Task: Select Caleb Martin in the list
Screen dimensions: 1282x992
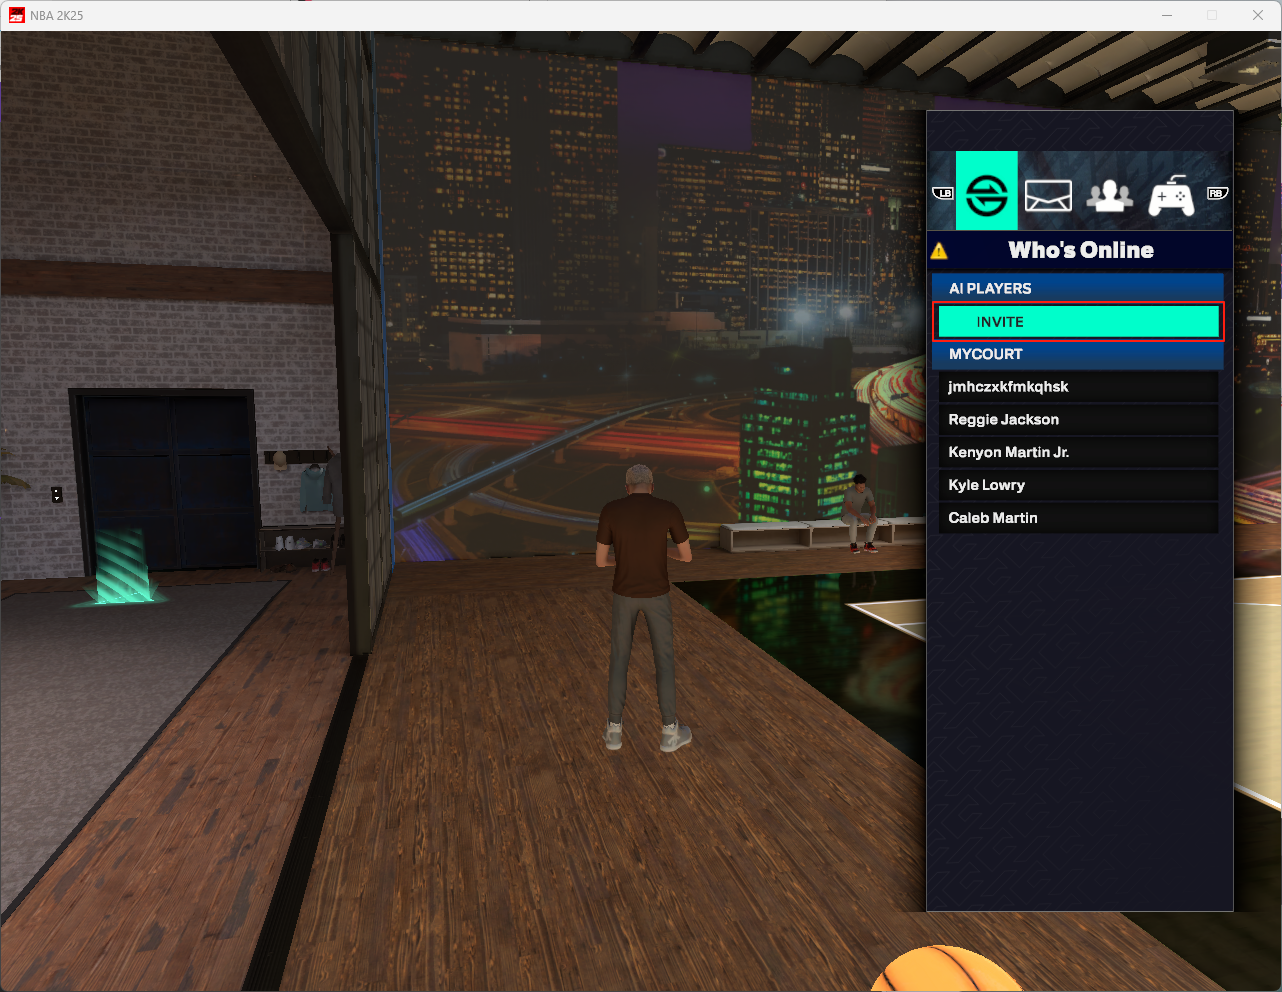Action: point(1078,518)
